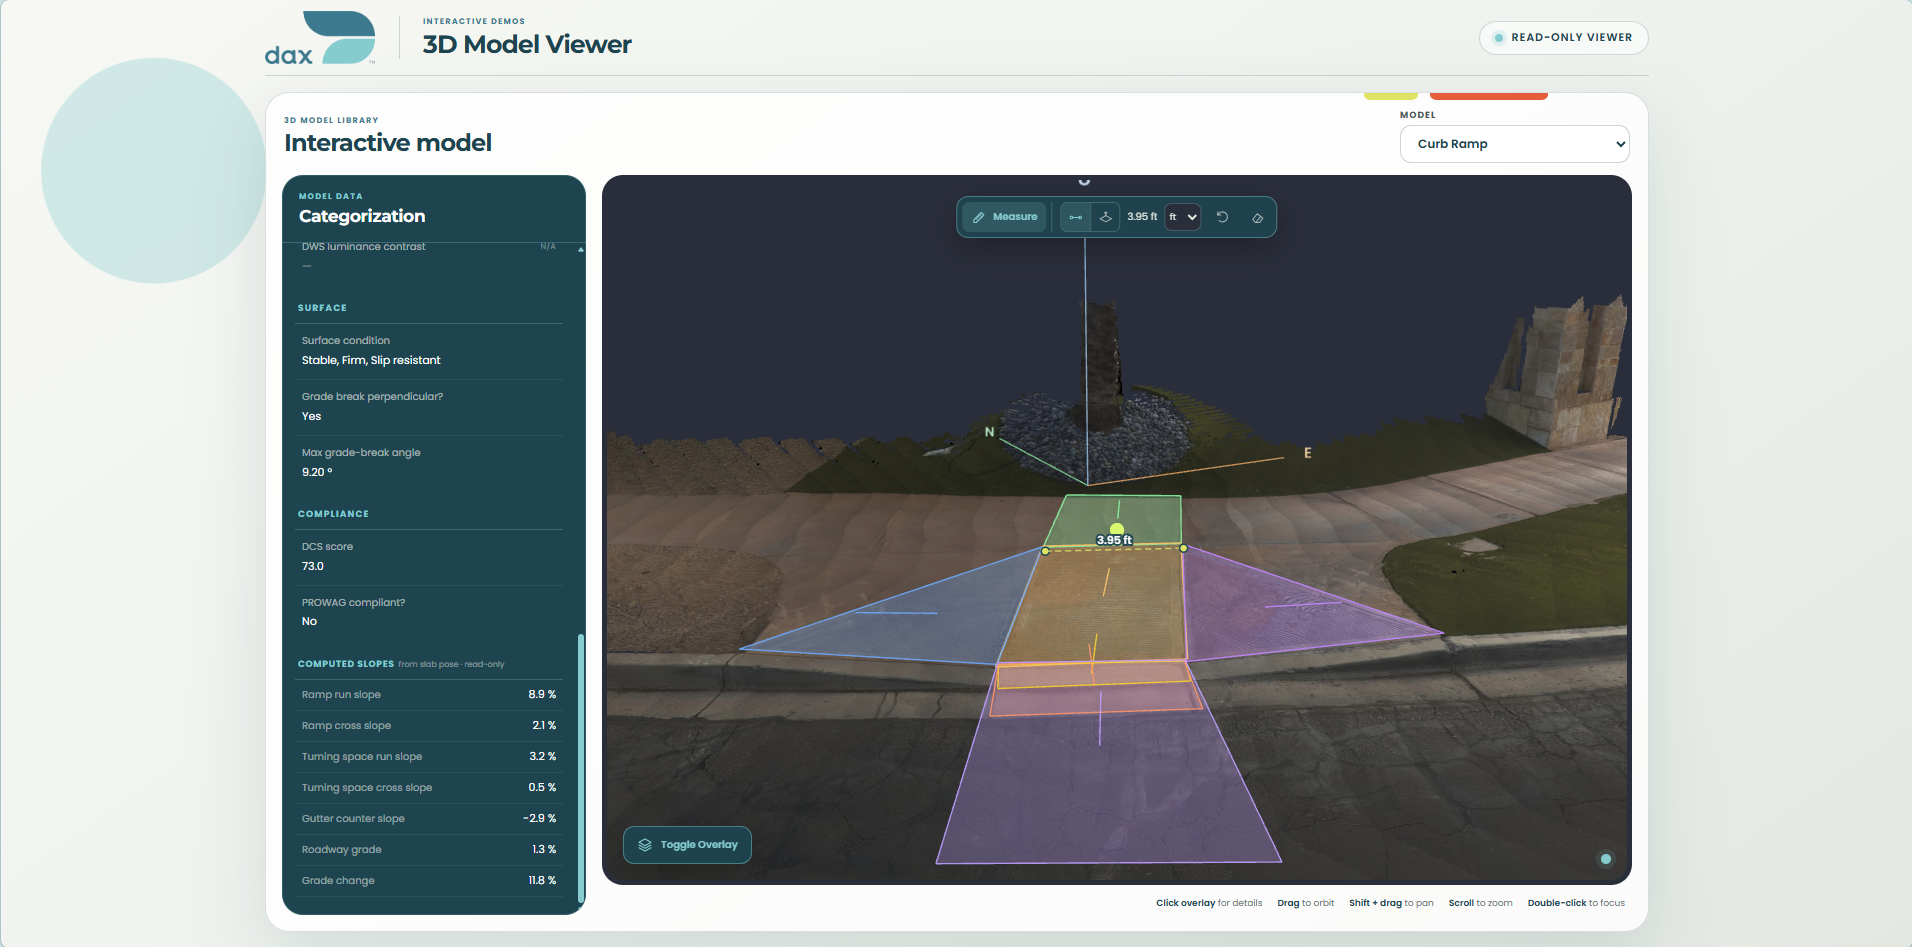Click the E compass axis label
Screen dimensions: 1912x947
click(1307, 453)
